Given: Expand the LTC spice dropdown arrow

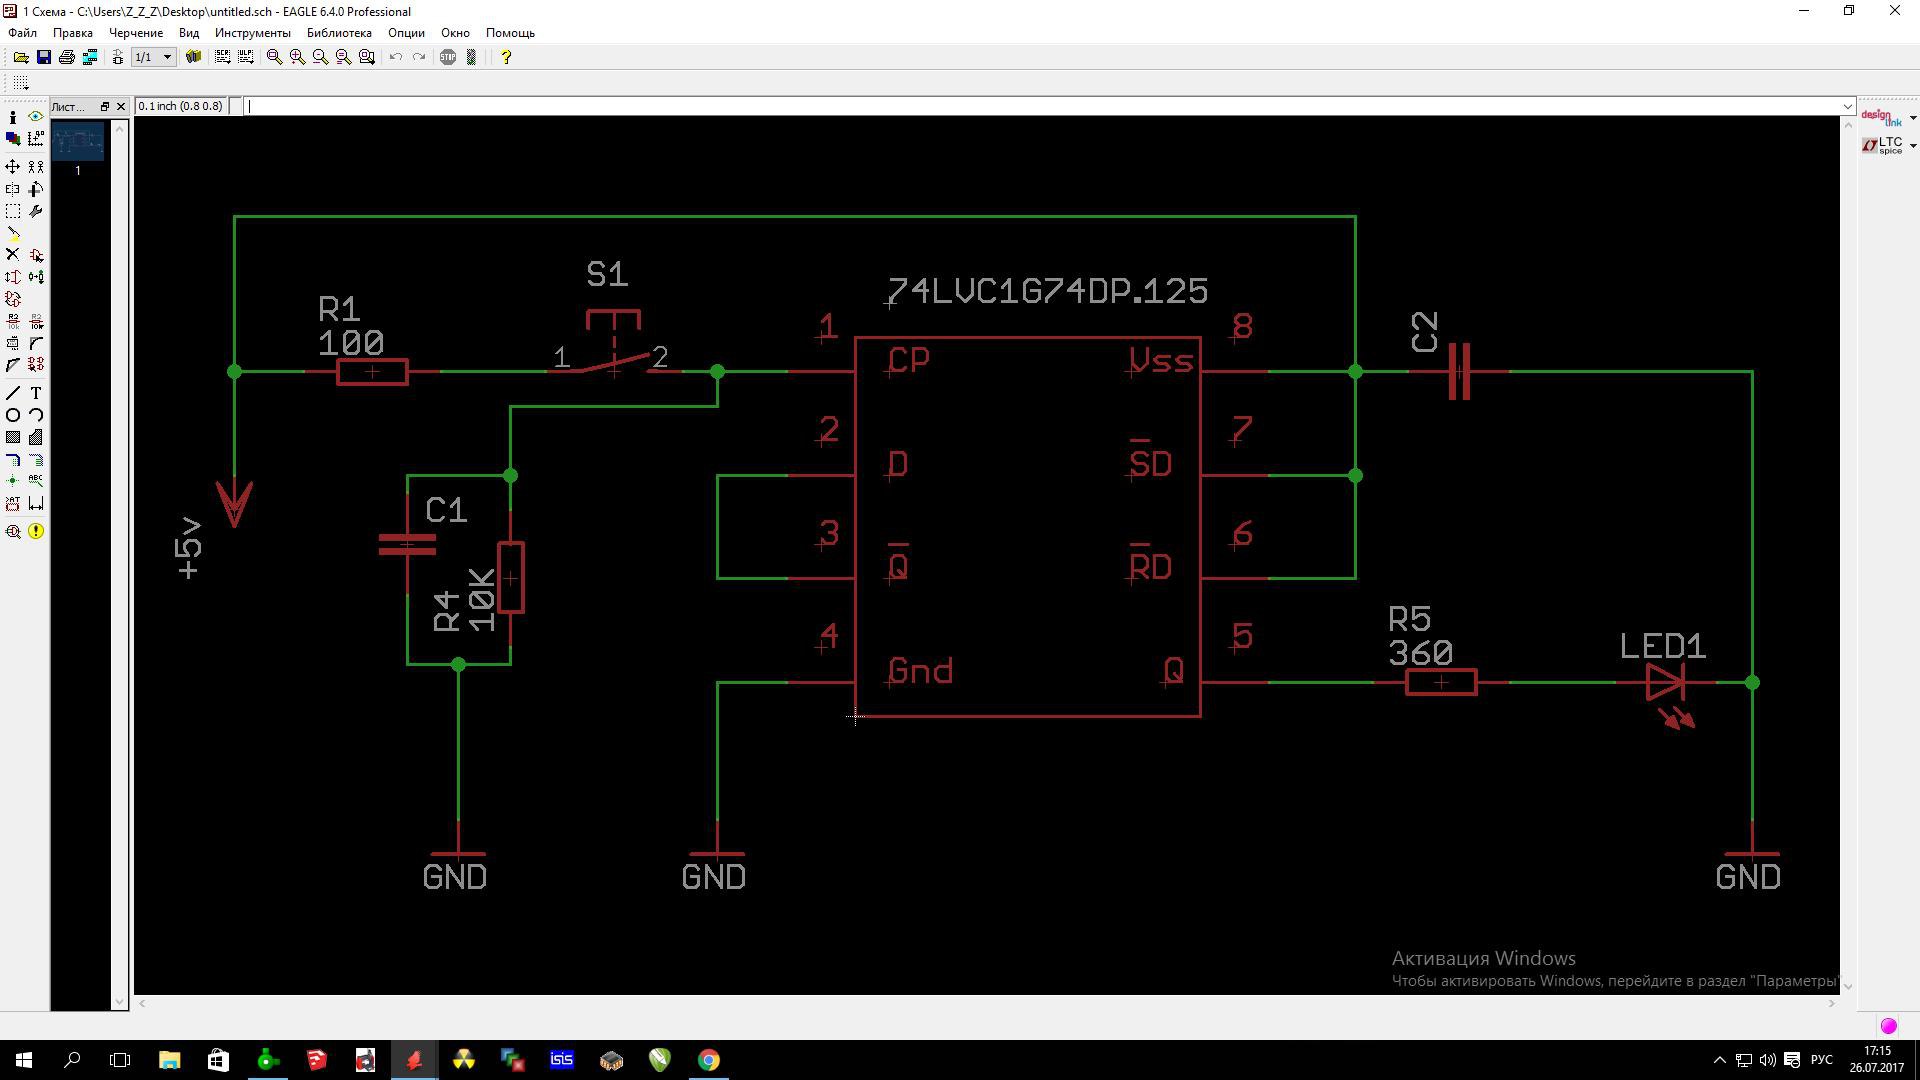Looking at the screenshot, I should (1912, 146).
